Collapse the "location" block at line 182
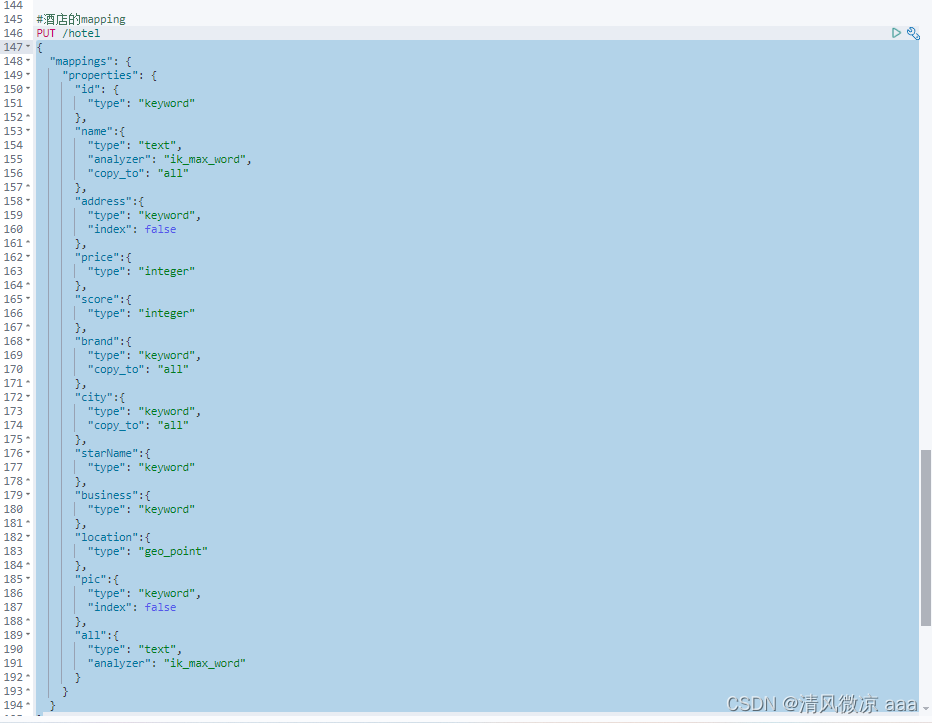 pos(28,537)
